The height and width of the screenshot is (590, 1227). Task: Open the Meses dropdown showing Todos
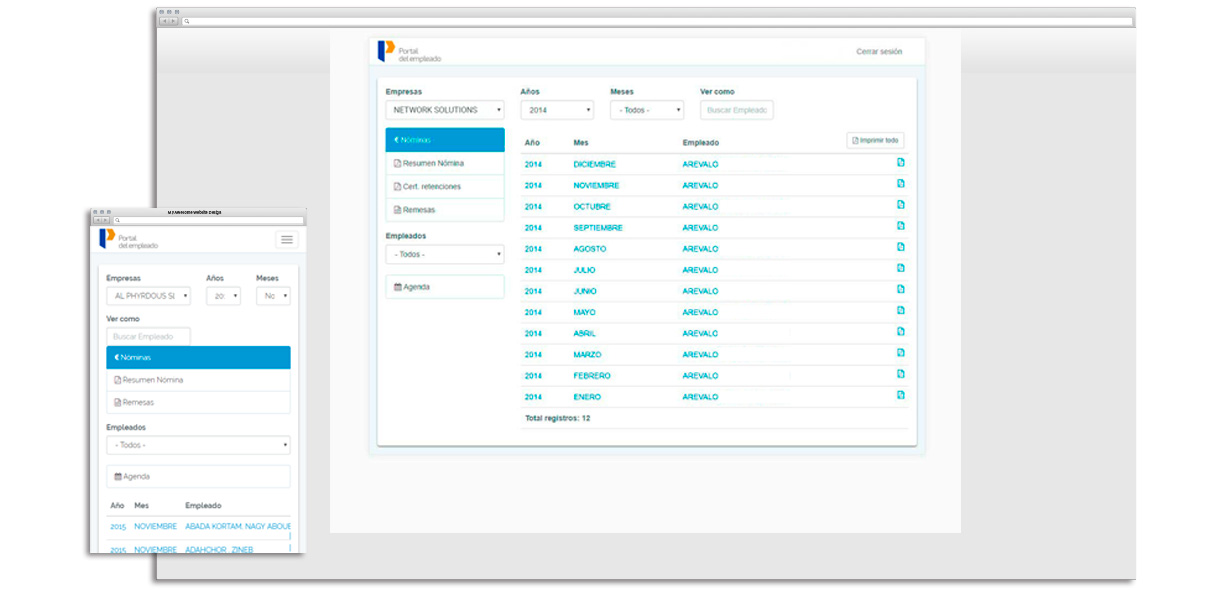pyautogui.click(x=647, y=110)
